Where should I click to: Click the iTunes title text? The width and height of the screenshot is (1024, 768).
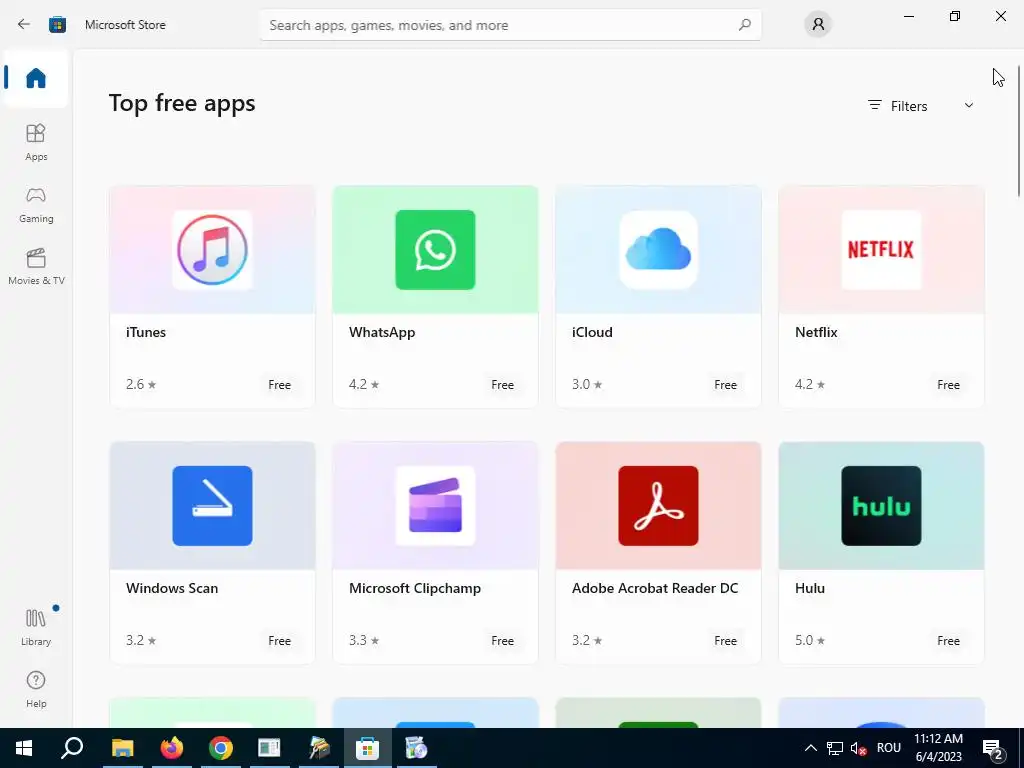coord(146,332)
